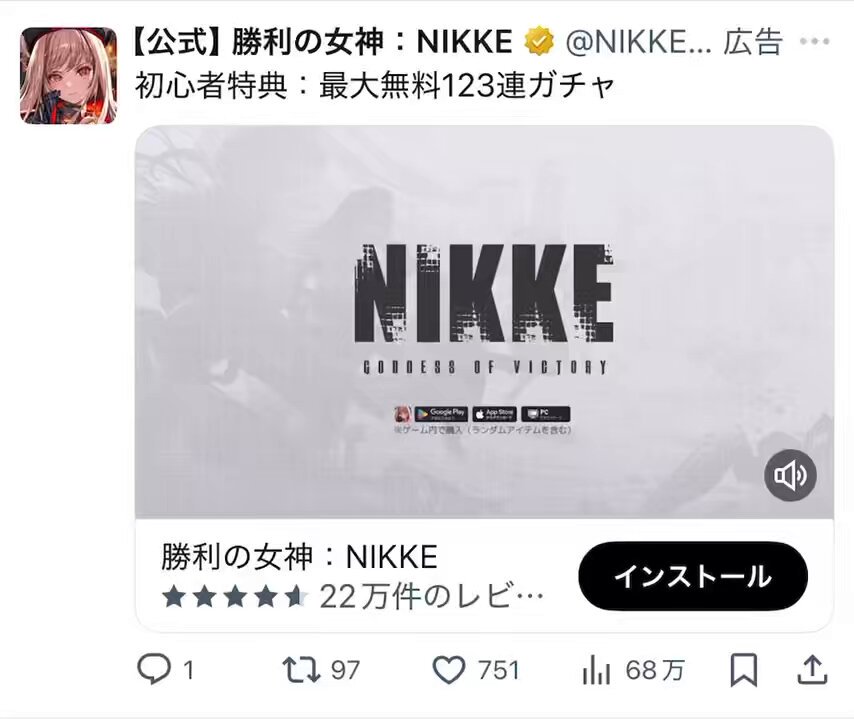Like the post with heart icon
Viewport: 854px width, 720px height.
(x=449, y=670)
